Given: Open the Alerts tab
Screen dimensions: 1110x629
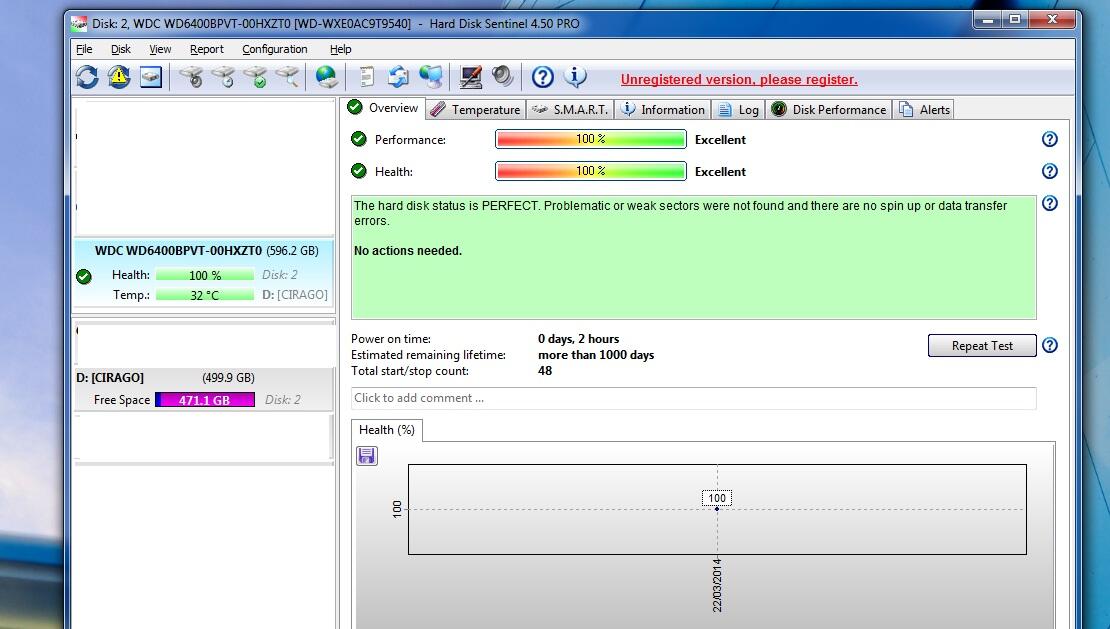Looking at the screenshot, I should 925,110.
